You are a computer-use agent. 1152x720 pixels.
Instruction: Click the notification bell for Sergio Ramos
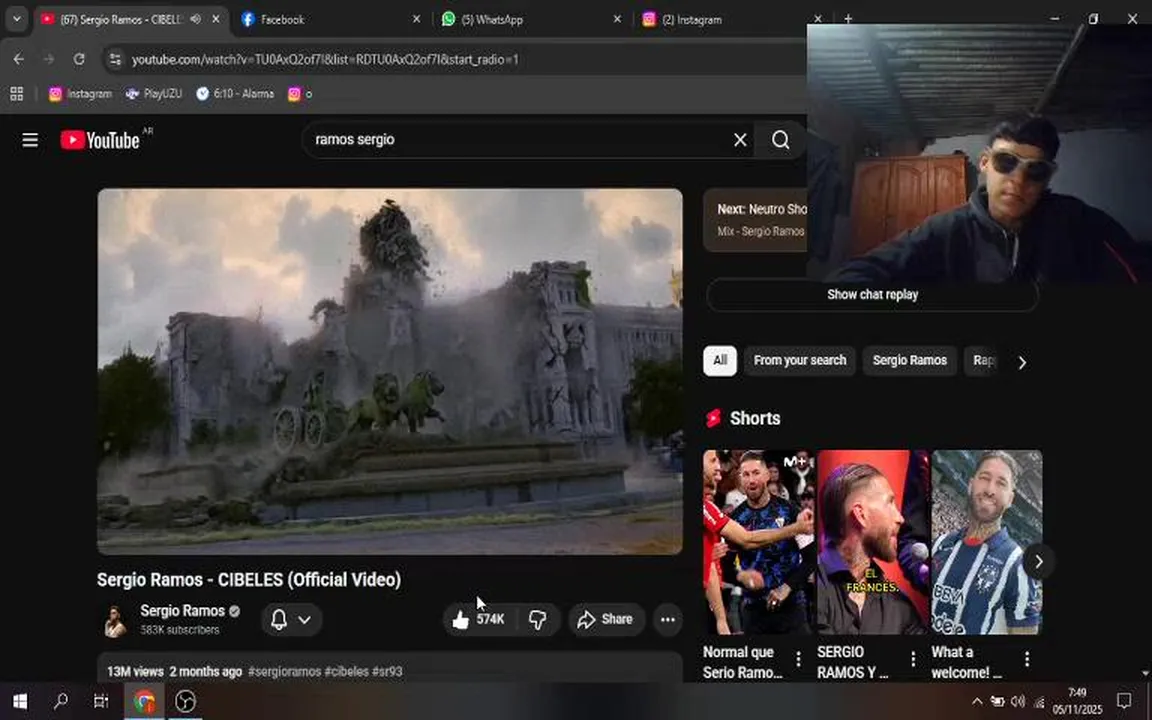coord(279,619)
